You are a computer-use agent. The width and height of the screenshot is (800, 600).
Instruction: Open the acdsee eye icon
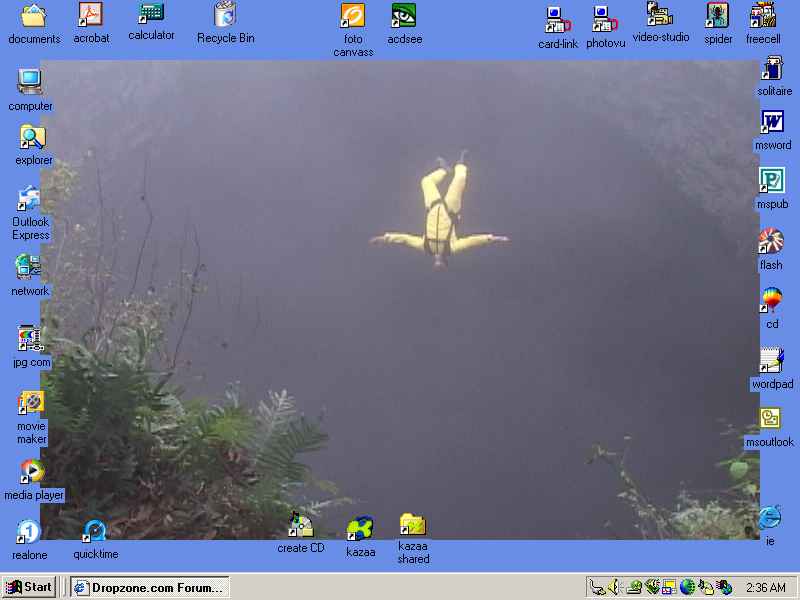(404, 16)
